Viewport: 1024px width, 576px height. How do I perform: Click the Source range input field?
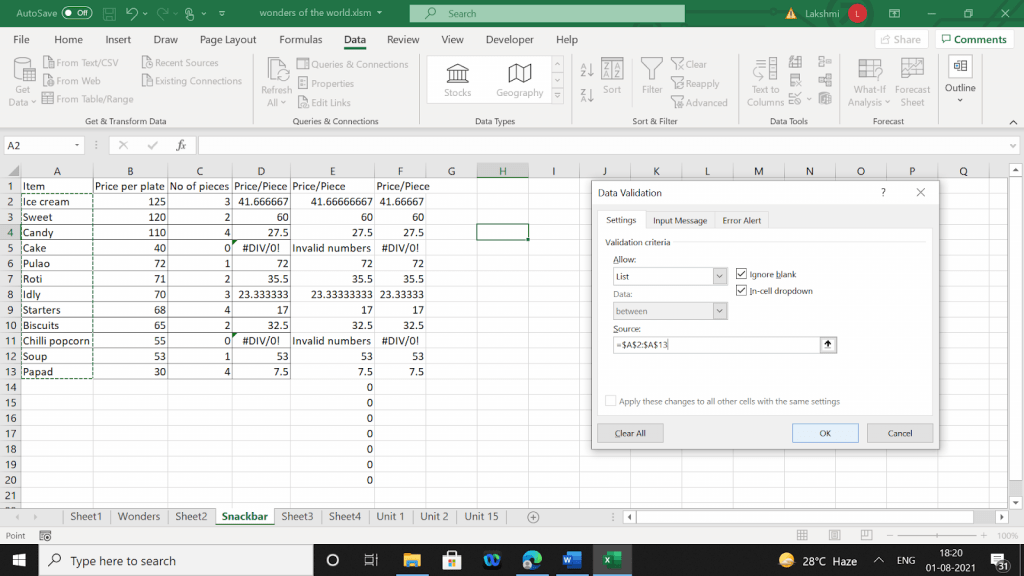tap(715, 345)
